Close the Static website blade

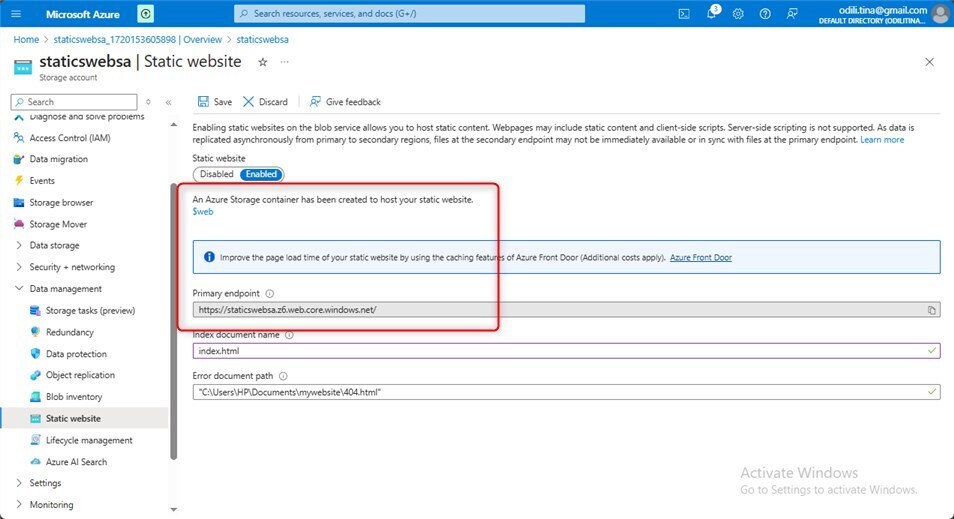point(929,62)
